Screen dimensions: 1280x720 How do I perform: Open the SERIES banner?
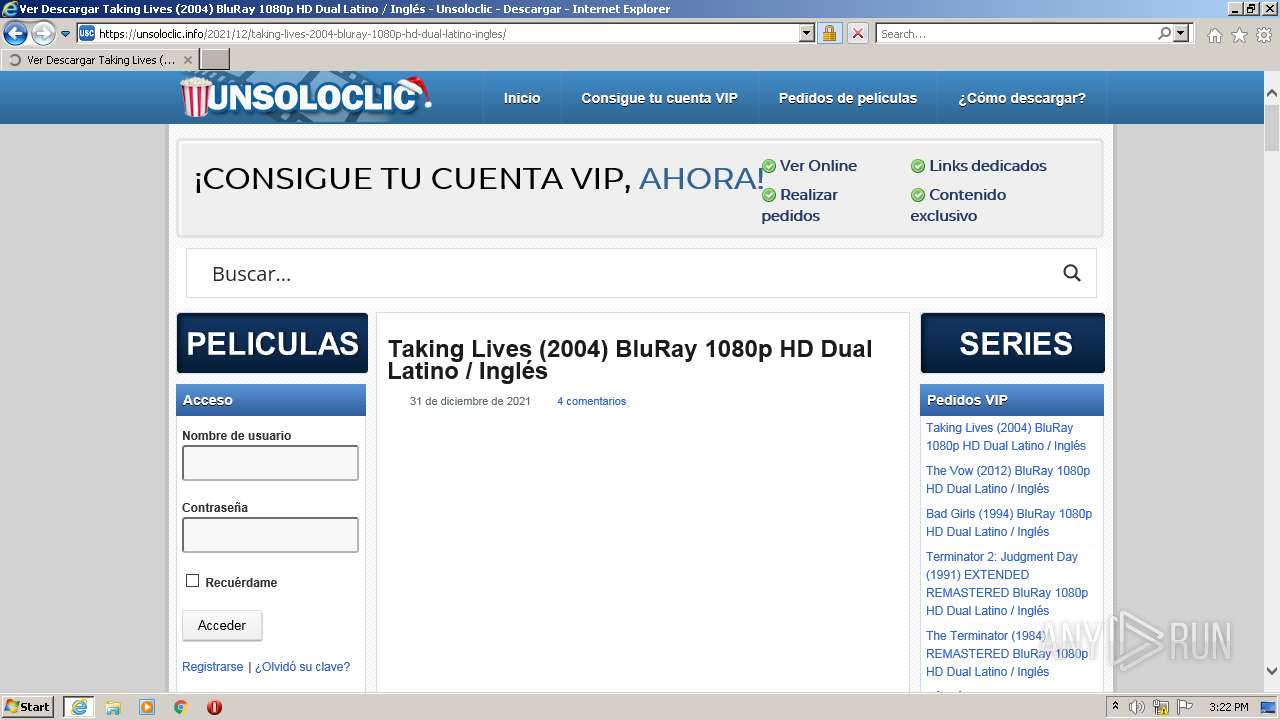tap(1013, 343)
